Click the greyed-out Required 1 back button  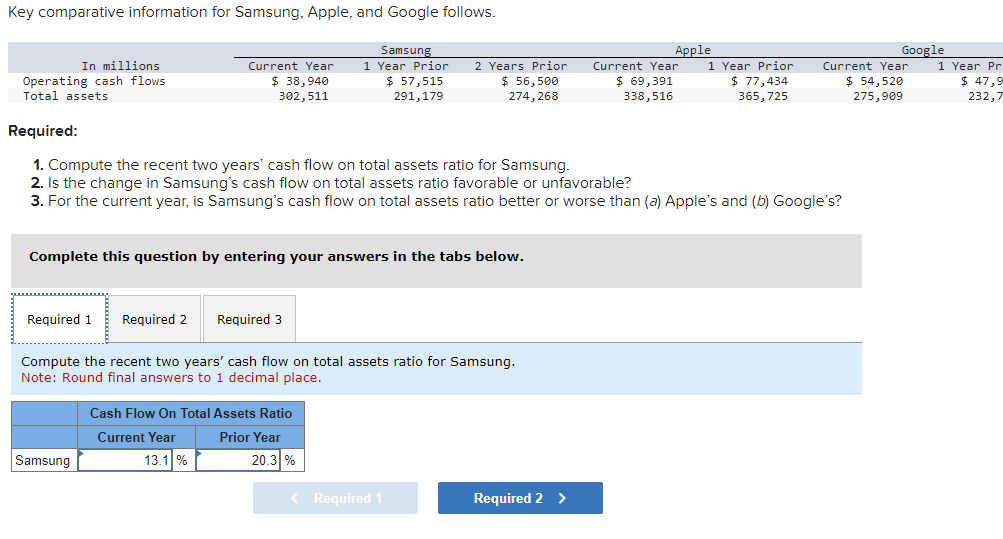tap(335, 498)
